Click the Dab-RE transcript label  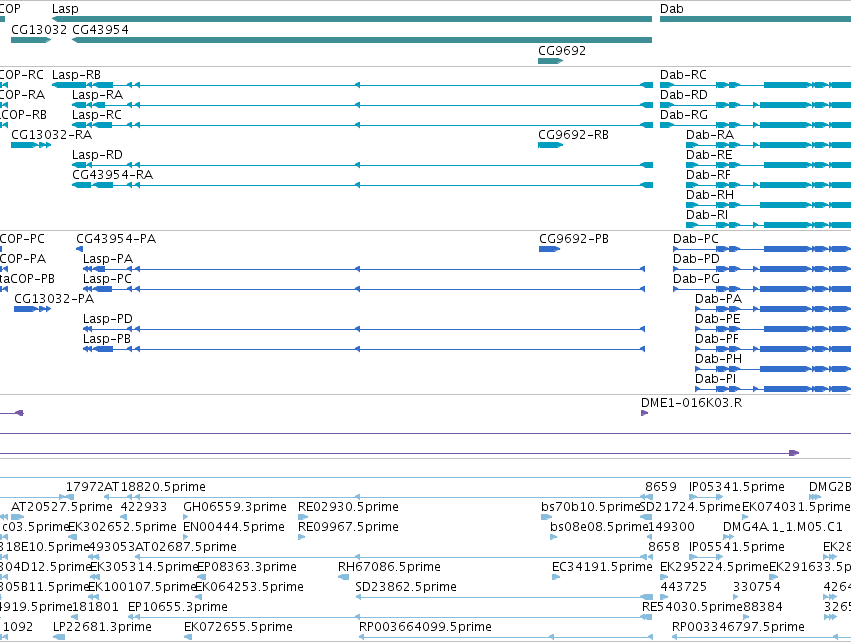point(709,155)
